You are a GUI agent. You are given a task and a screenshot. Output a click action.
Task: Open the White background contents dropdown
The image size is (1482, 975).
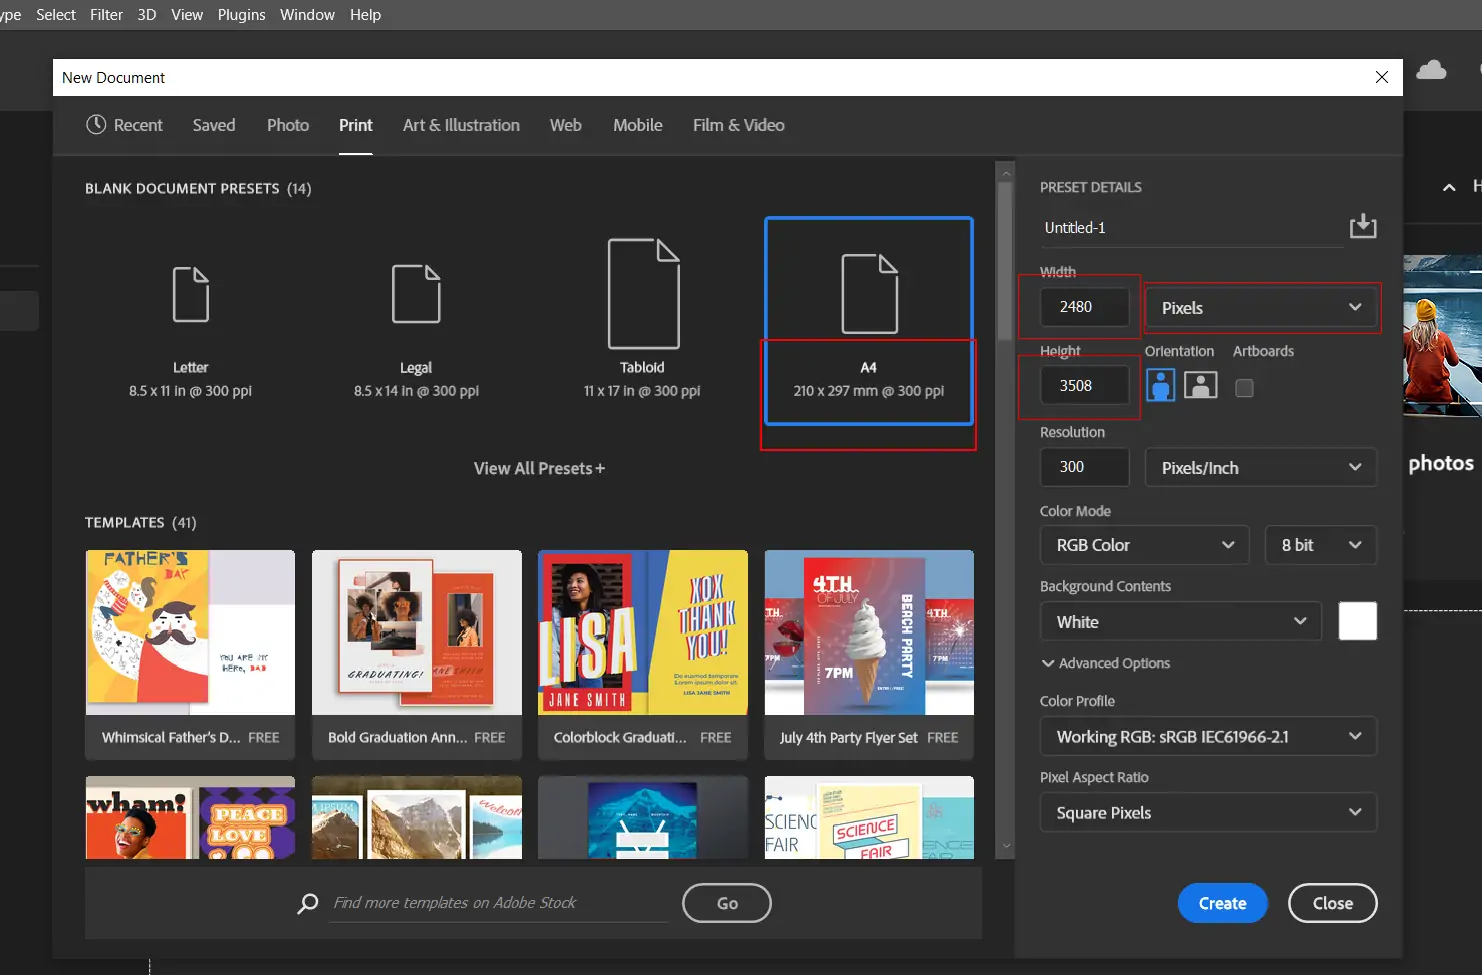tap(1181, 621)
